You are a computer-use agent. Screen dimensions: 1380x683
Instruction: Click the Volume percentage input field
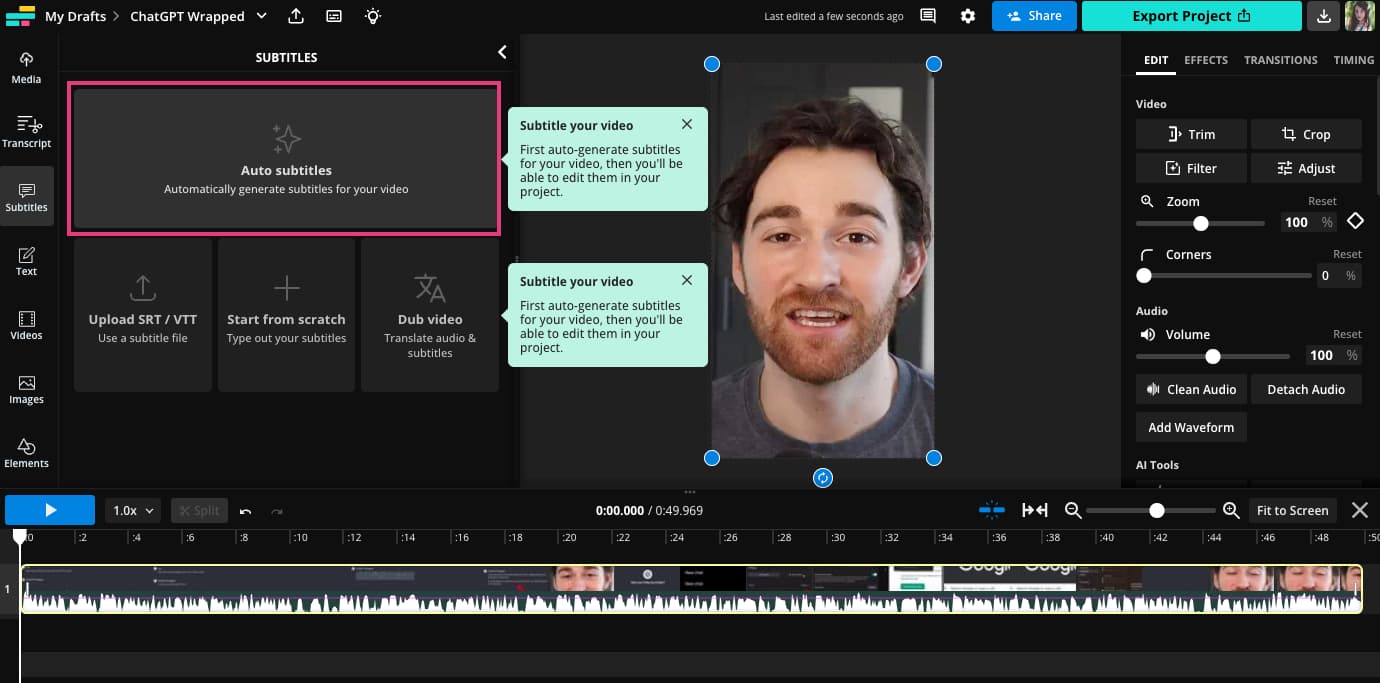[1334, 355]
